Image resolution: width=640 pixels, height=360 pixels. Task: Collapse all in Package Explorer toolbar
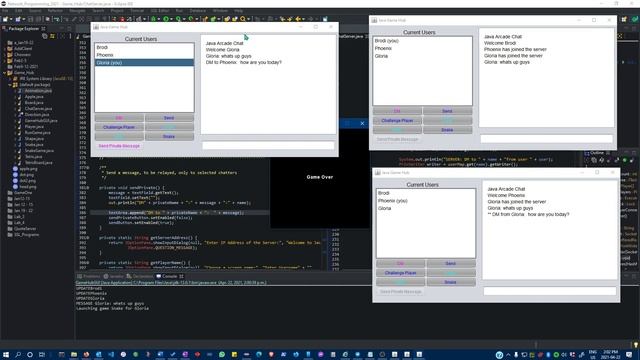point(45,36)
